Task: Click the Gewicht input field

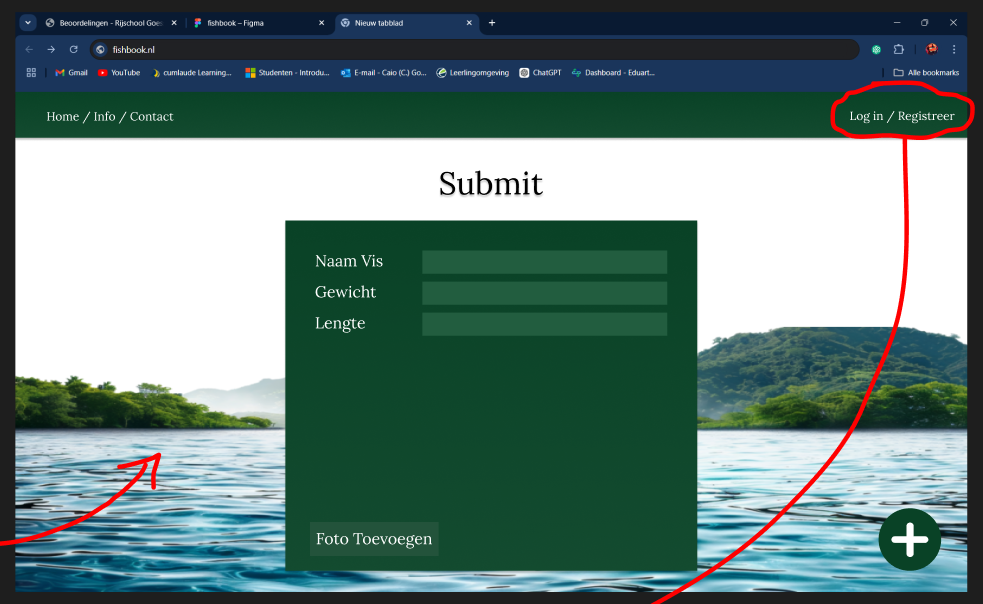Action: tap(544, 293)
